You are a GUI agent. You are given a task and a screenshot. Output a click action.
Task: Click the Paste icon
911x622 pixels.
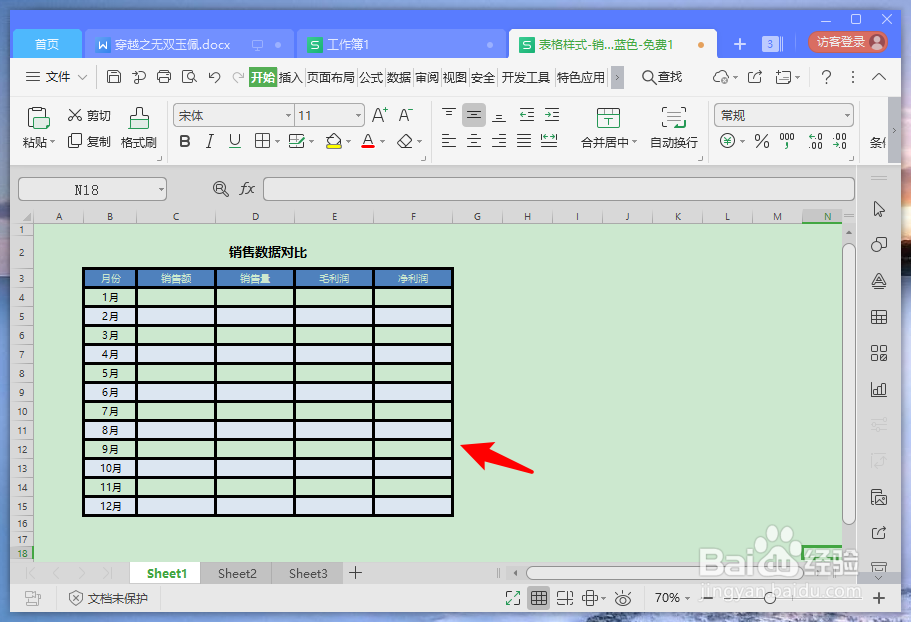coord(38,118)
